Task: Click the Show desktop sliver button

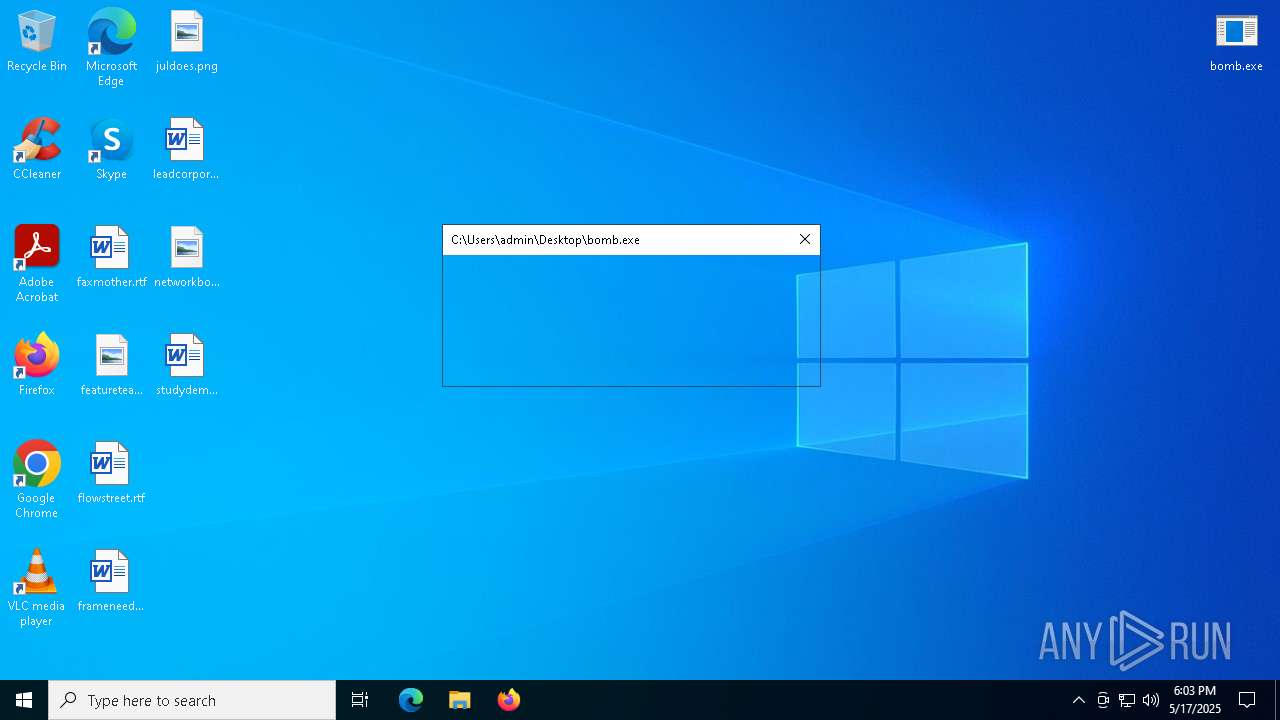Action: 1277,700
